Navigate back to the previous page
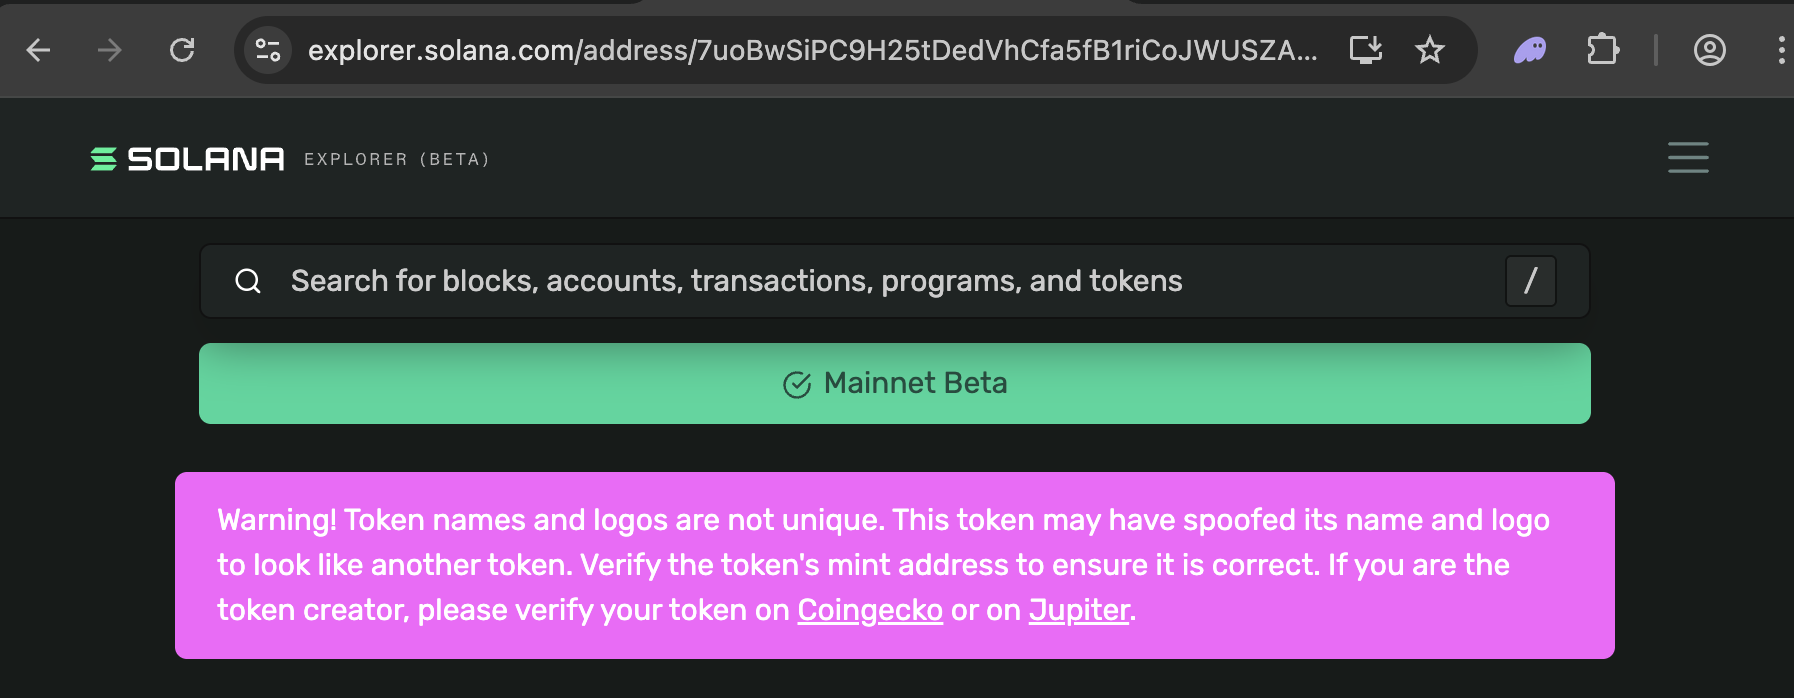Viewport: 1794px width, 698px height. pyautogui.click(x=38, y=50)
